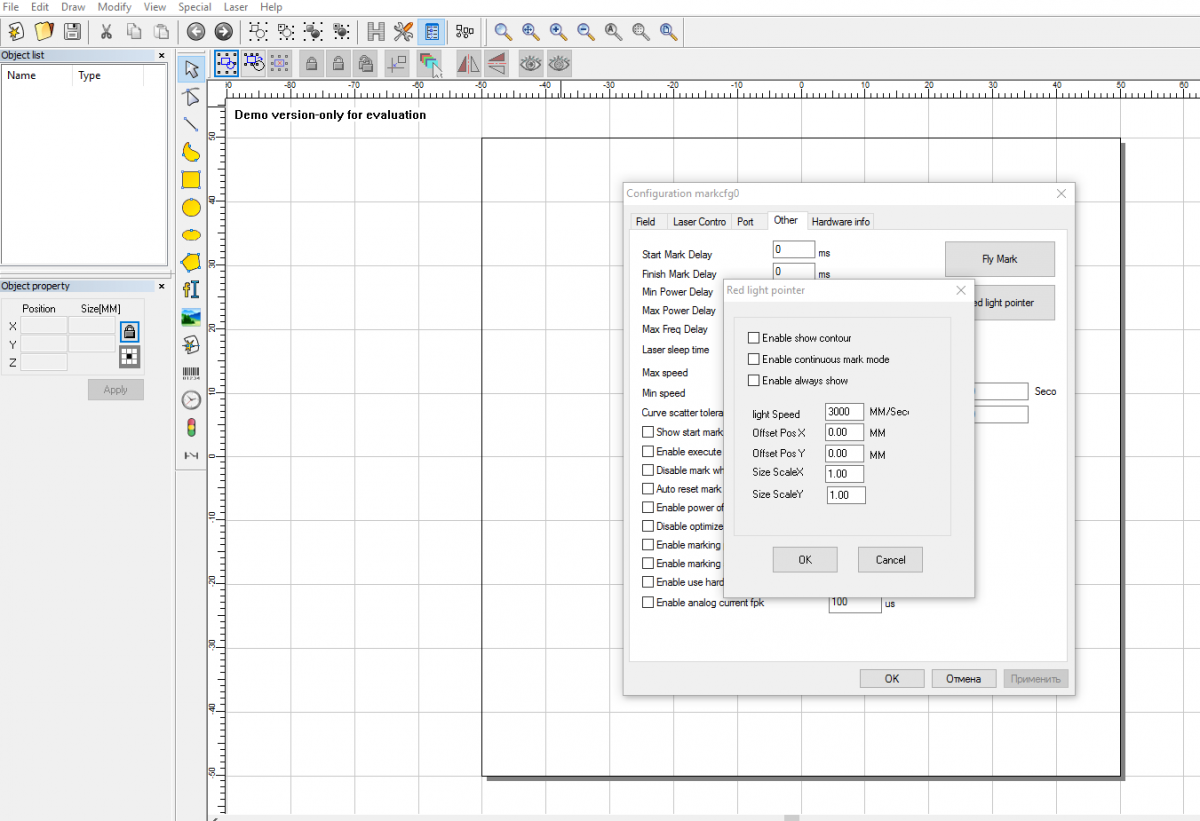Click the Cut scissors icon
Screen dimensions: 1200x821
tap(106, 32)
